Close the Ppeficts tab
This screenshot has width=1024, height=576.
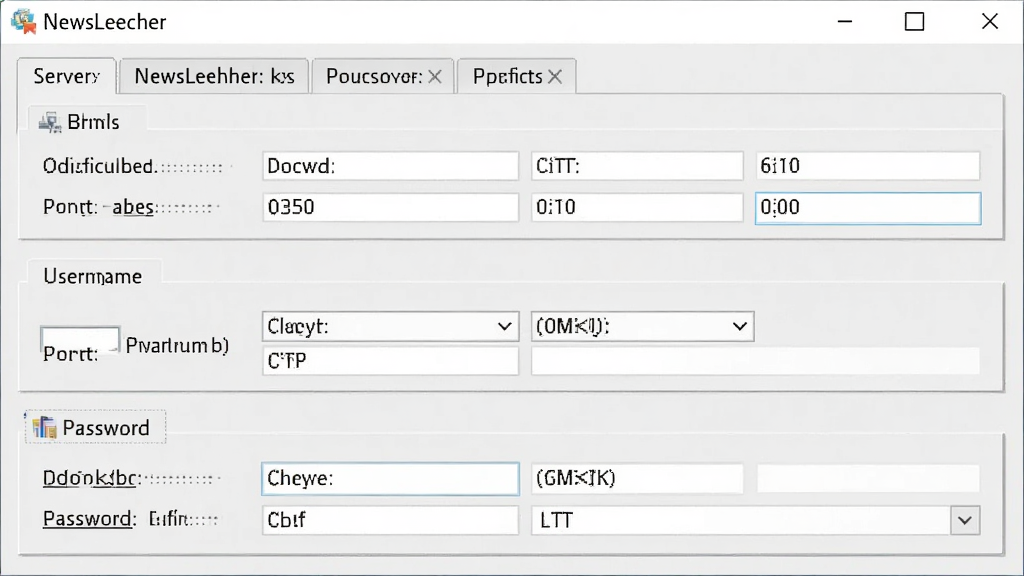click(555, 77)
